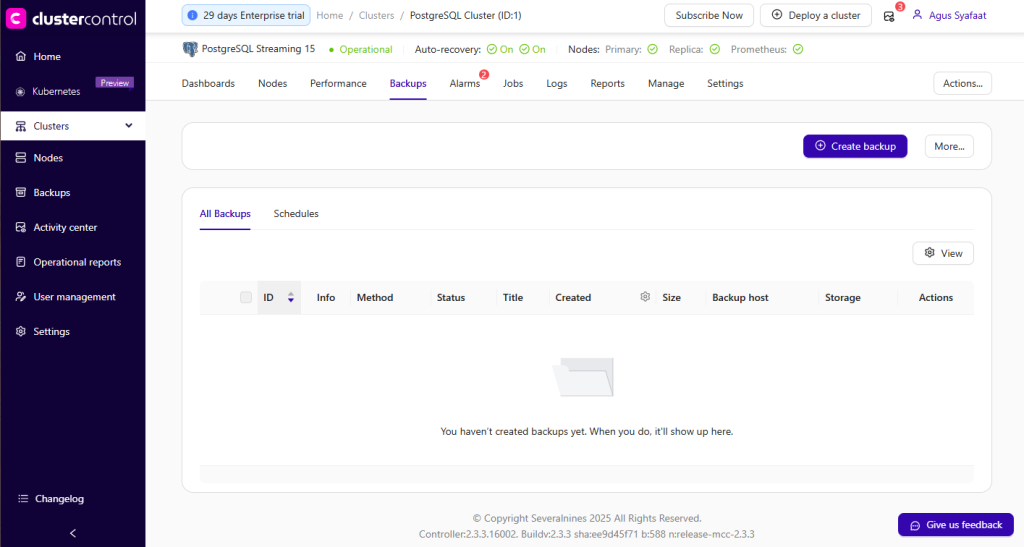Image resolution: width=1024 pixels, height=547 pixels.
Task: Open the Actions... dropdown button
Action: [x=962, y=83]
